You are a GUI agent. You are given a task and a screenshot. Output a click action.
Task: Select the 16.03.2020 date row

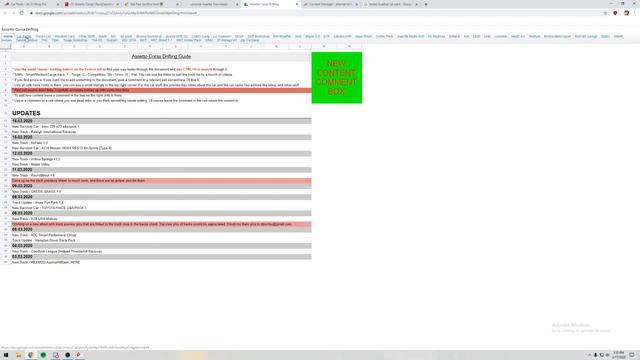(161, 121)
